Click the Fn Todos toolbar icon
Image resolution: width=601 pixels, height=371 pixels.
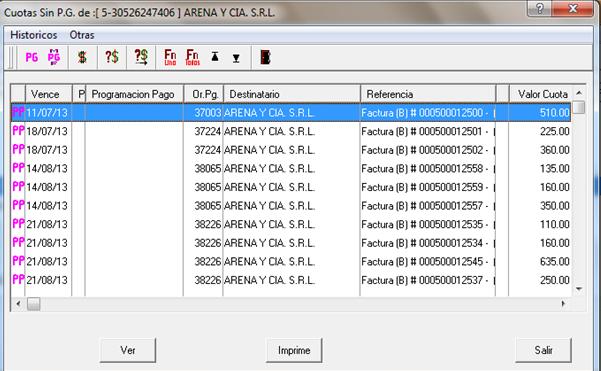click(x=192, y=57)
